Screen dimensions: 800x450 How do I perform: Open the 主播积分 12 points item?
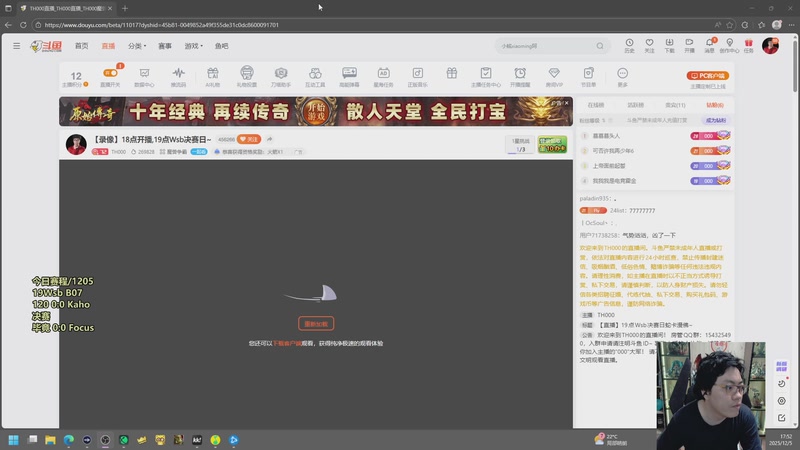(x=76, y=78)
